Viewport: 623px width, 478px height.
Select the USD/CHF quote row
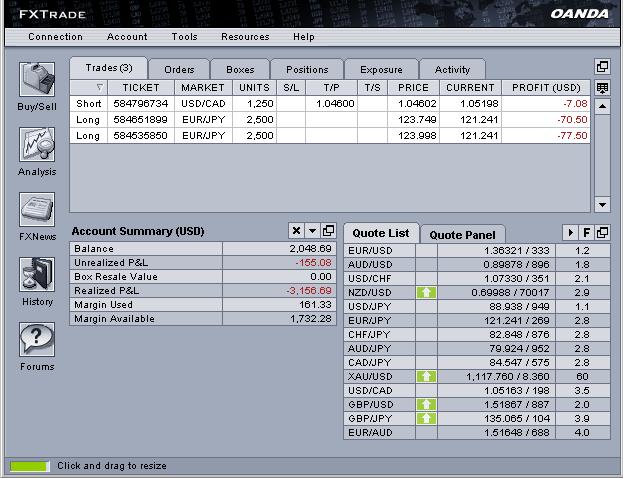477,279
